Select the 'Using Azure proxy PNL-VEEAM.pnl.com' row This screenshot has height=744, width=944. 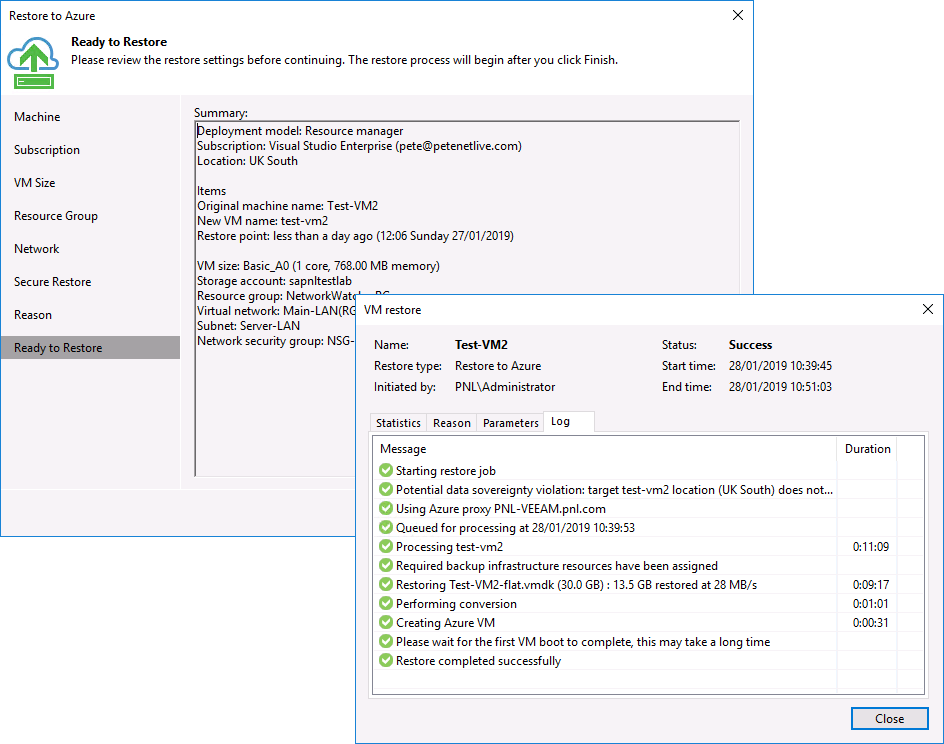coord(648,509)
